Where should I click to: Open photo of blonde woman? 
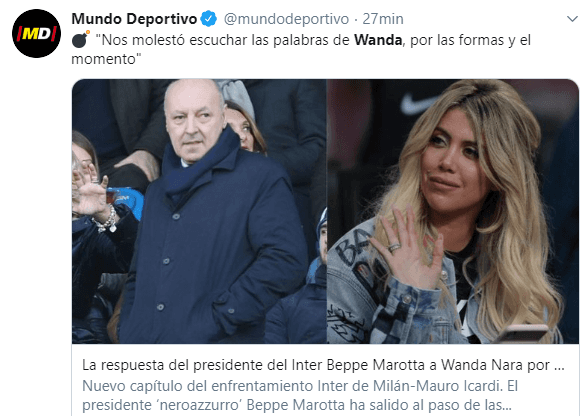click(453, 211)
